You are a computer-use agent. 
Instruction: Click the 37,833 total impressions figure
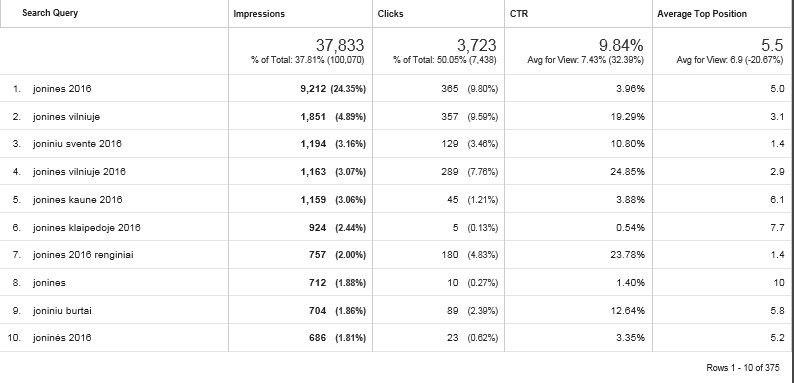coord(340,45)
